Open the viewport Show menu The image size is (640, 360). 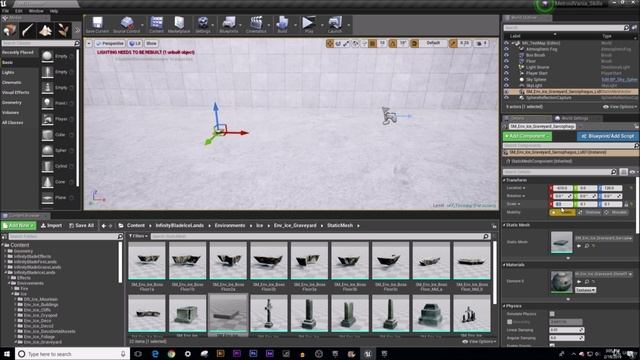pos(151,43)
